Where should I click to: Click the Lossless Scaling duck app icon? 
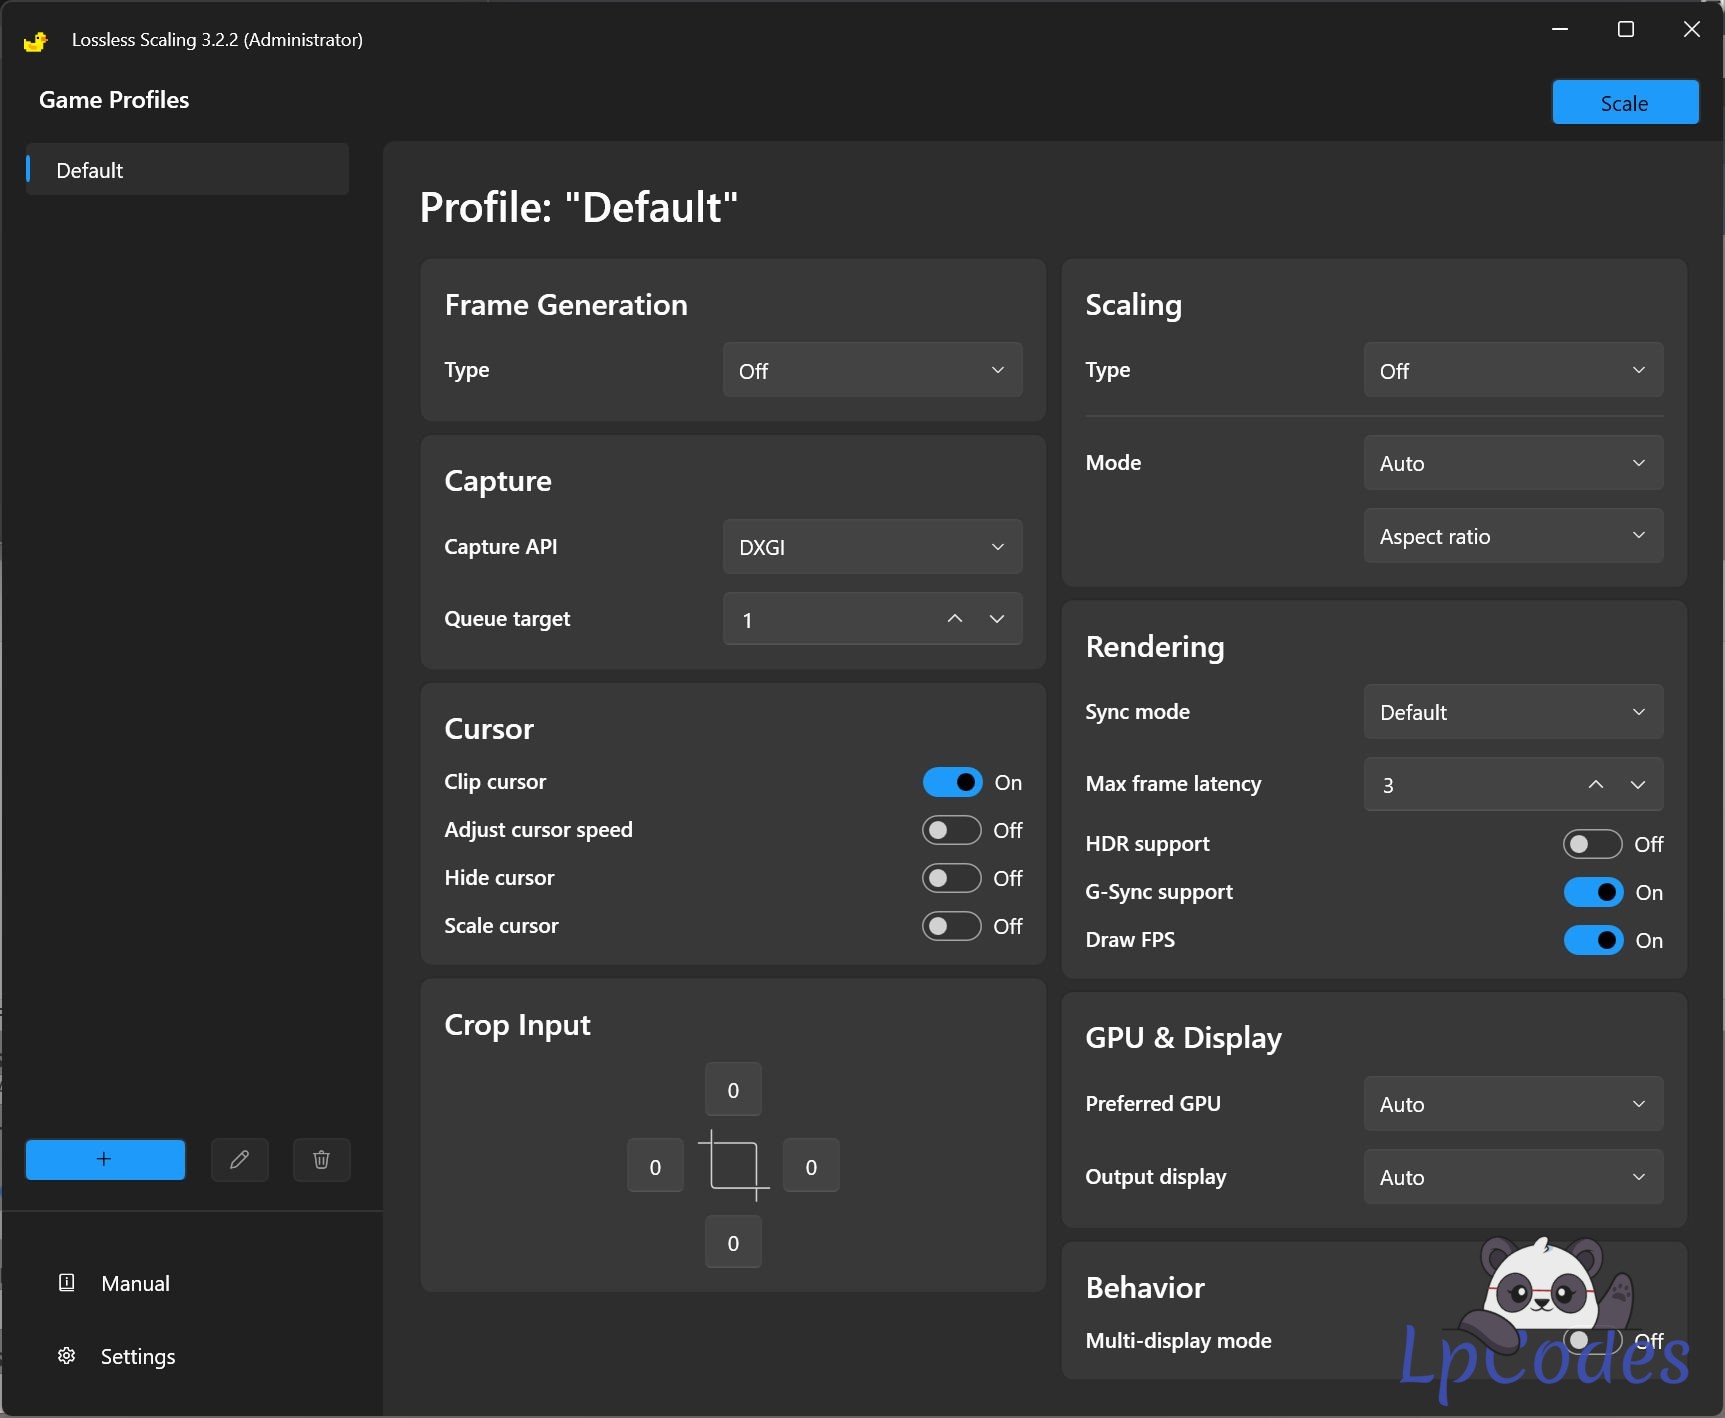(36, 41)
